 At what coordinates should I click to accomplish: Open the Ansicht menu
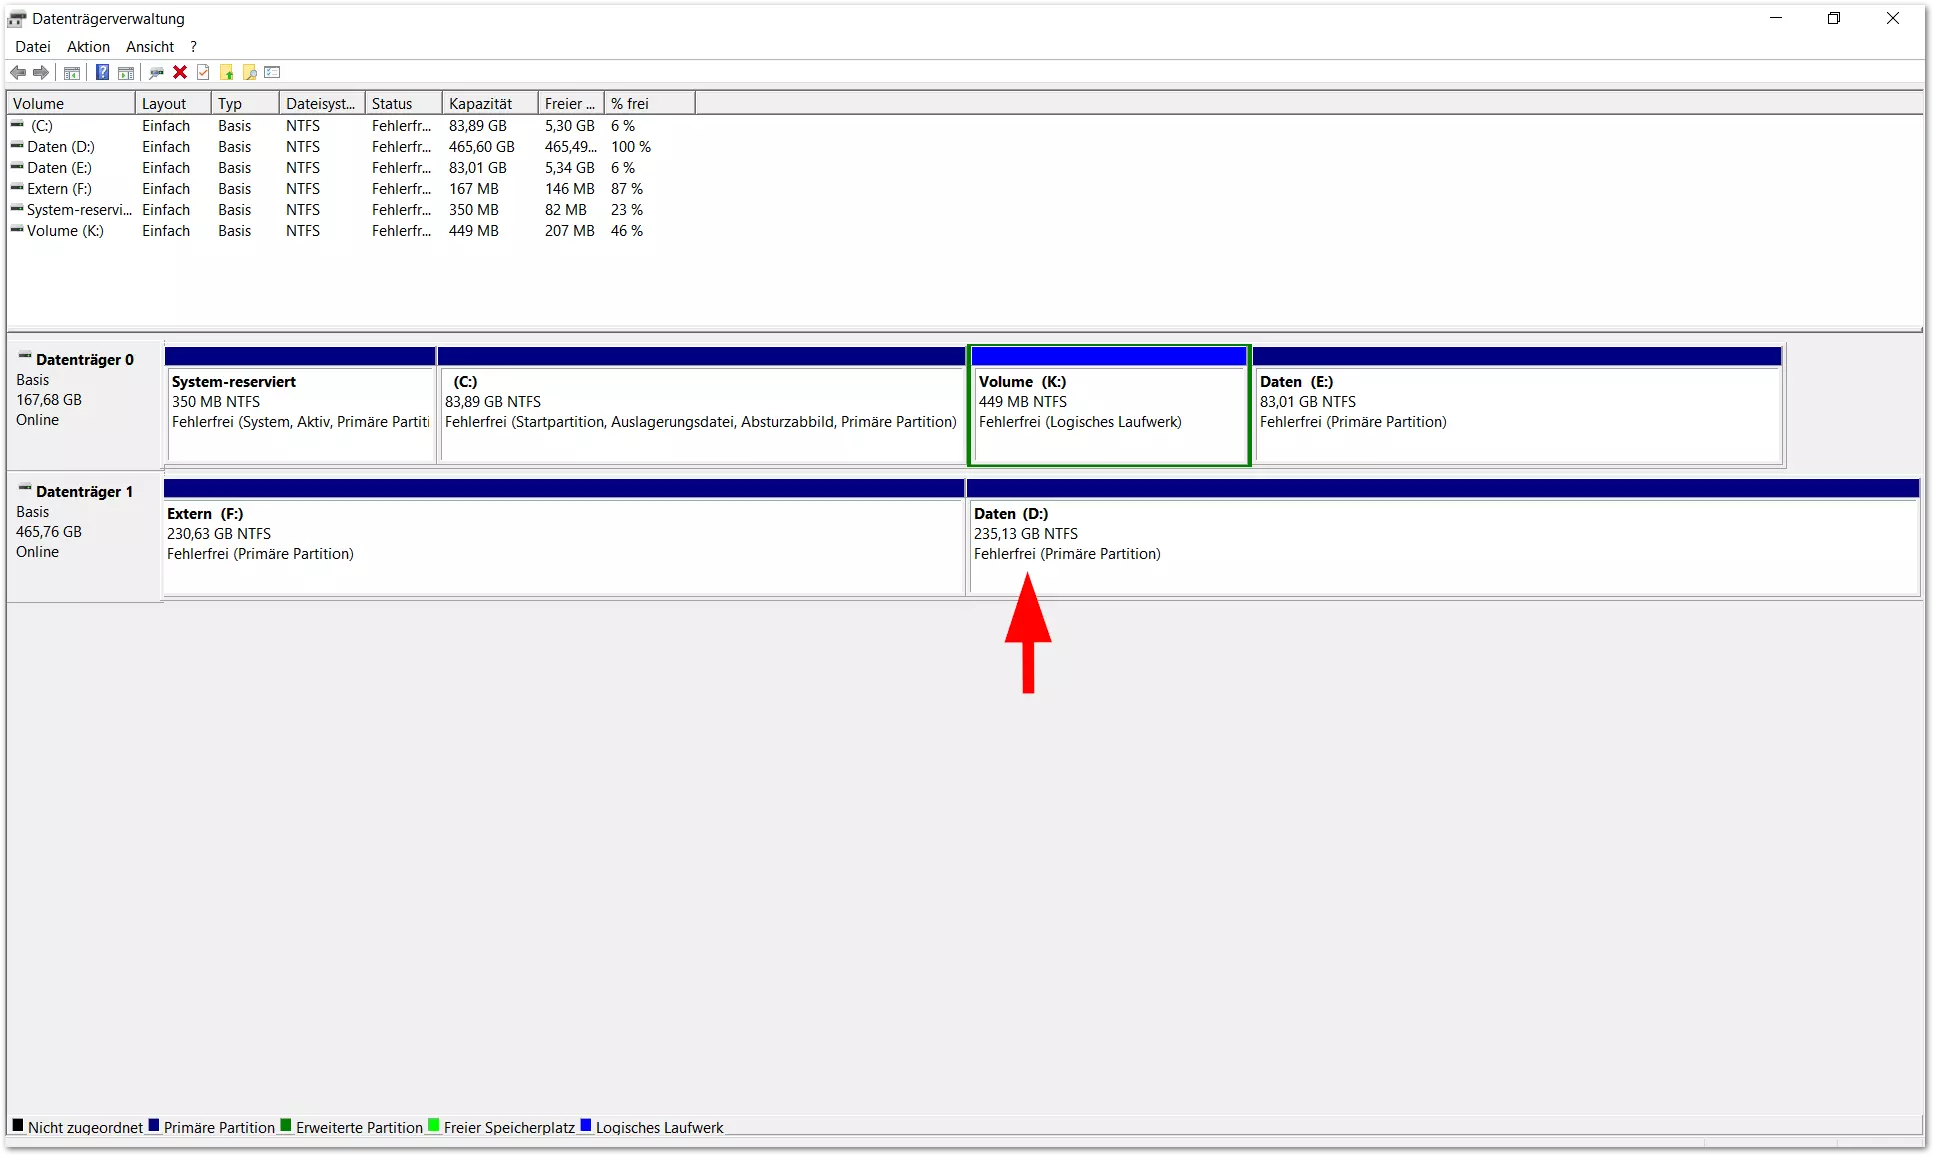click(x=150, y=47)
